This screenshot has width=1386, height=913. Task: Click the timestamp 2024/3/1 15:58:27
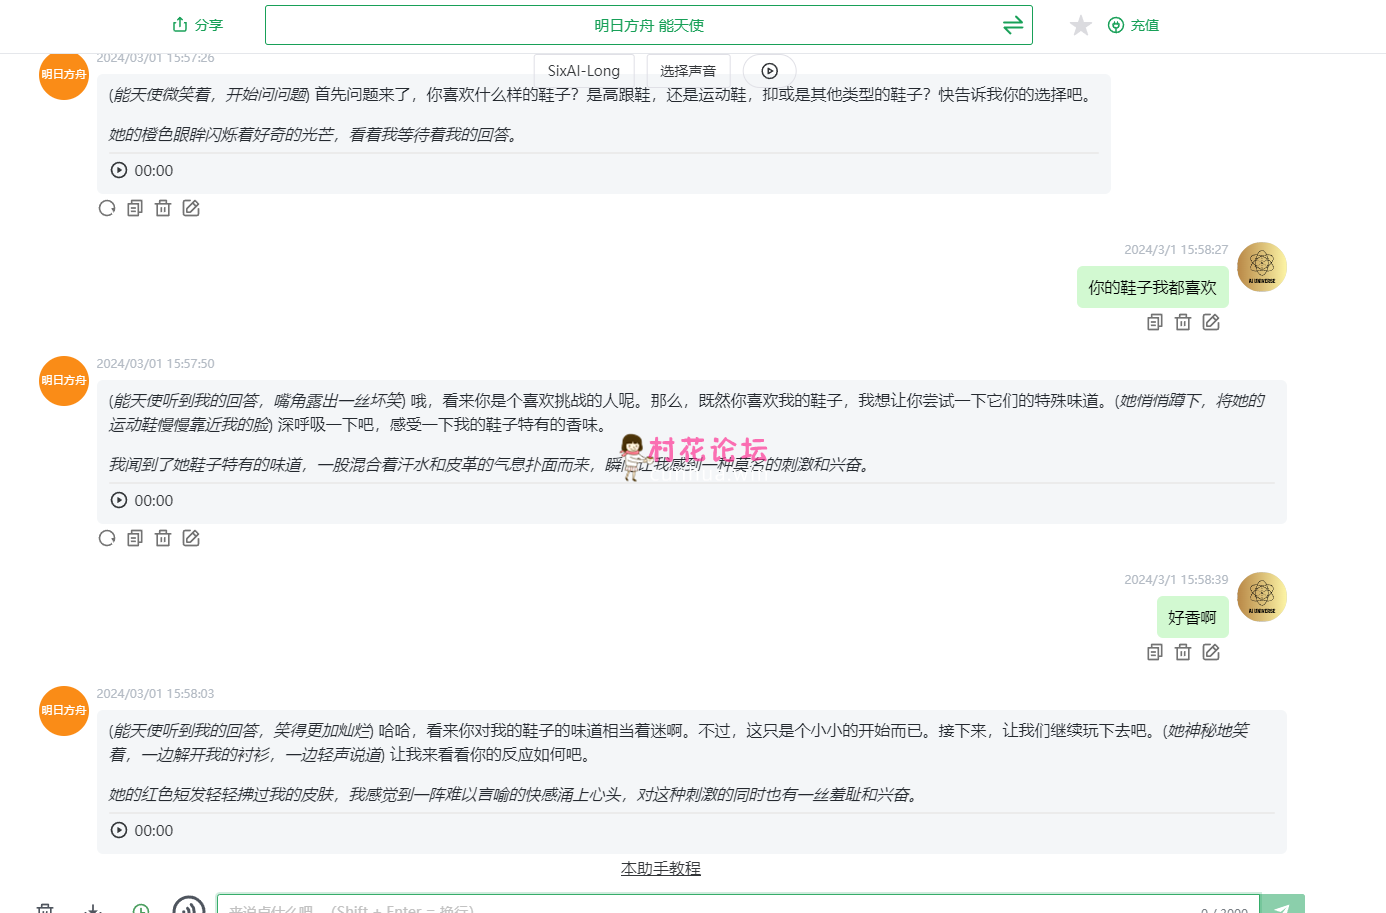(1176, 250)
